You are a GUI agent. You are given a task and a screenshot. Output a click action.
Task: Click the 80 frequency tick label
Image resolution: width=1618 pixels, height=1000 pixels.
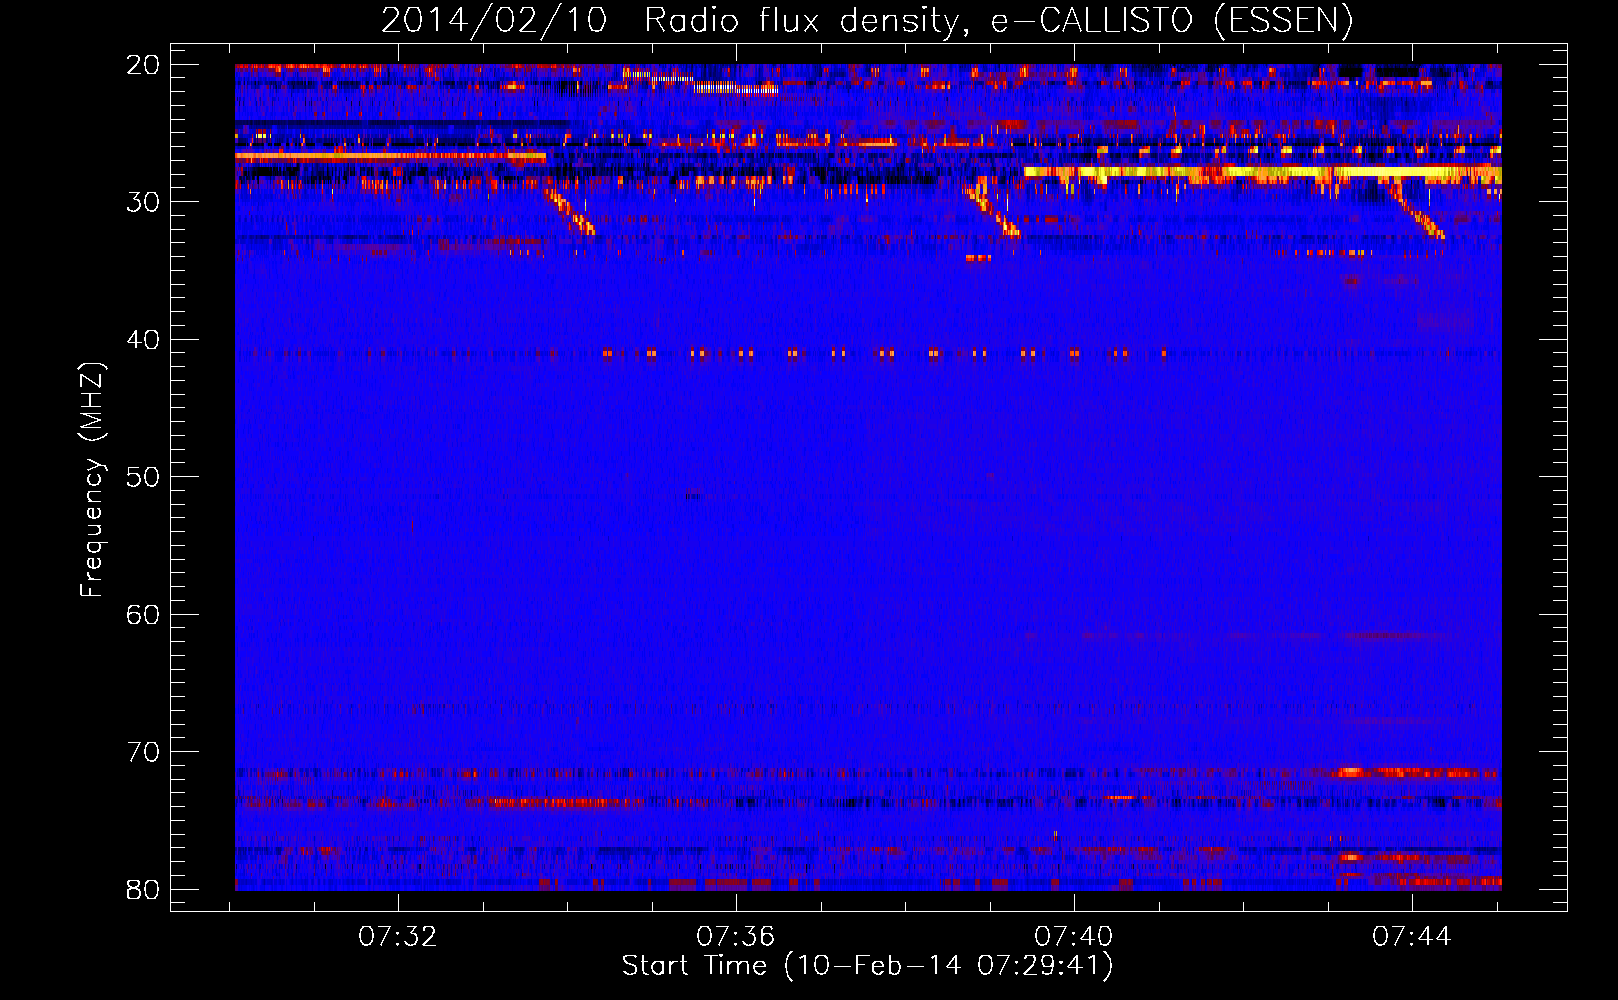tap(143, 890)
